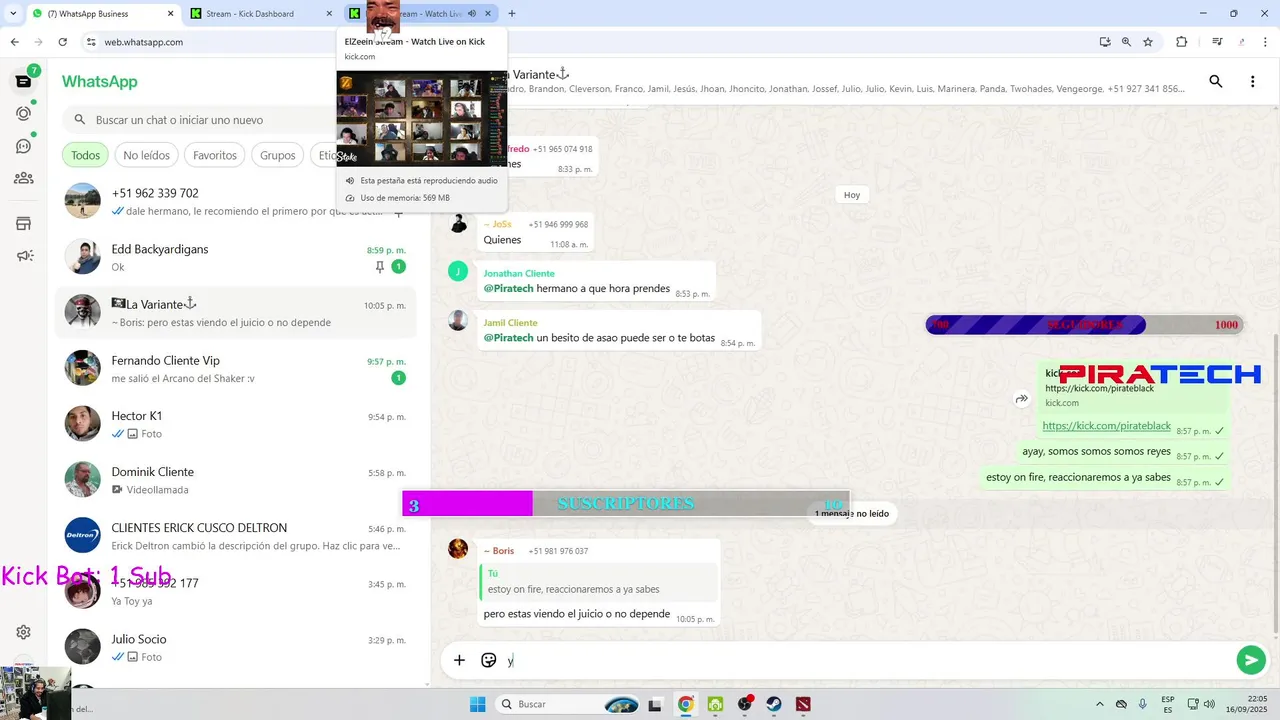Image resolution: width=1280 pixels, height=720 pixels.
Task: Switch to the Stream - Kick Dashboard tab
Action: 261,13
